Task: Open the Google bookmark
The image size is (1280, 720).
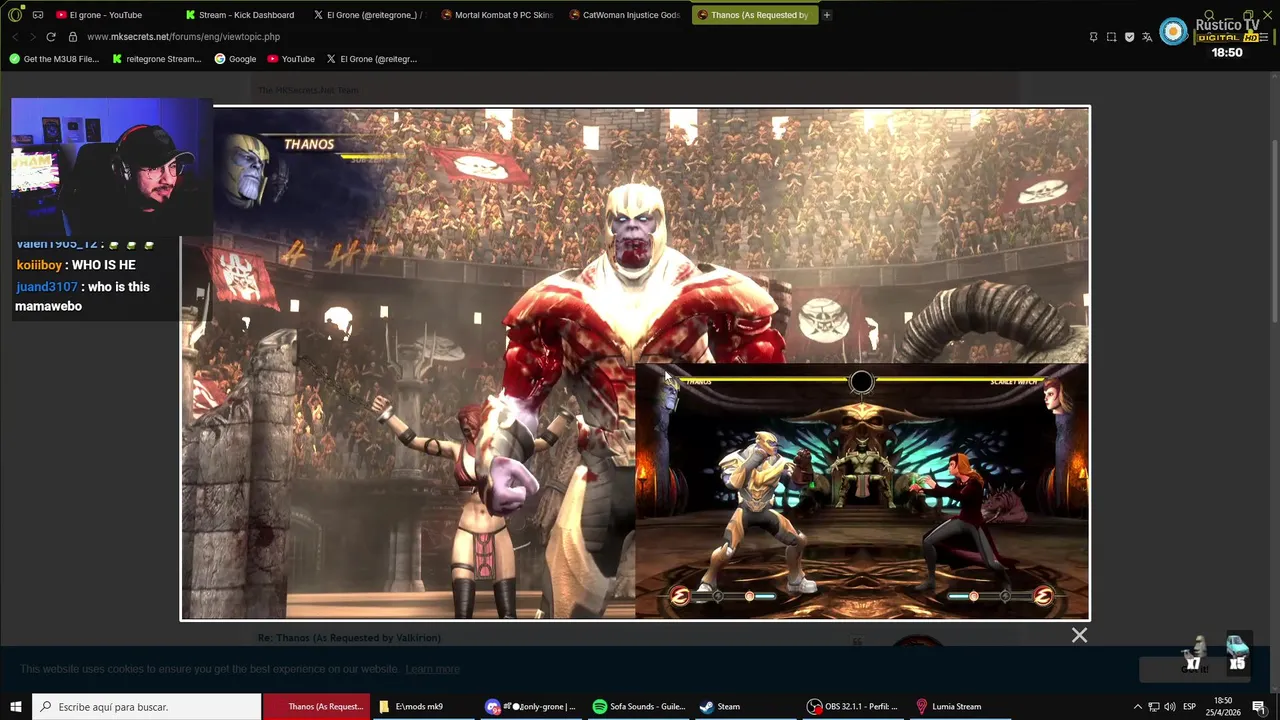Action: pos(235,59)
